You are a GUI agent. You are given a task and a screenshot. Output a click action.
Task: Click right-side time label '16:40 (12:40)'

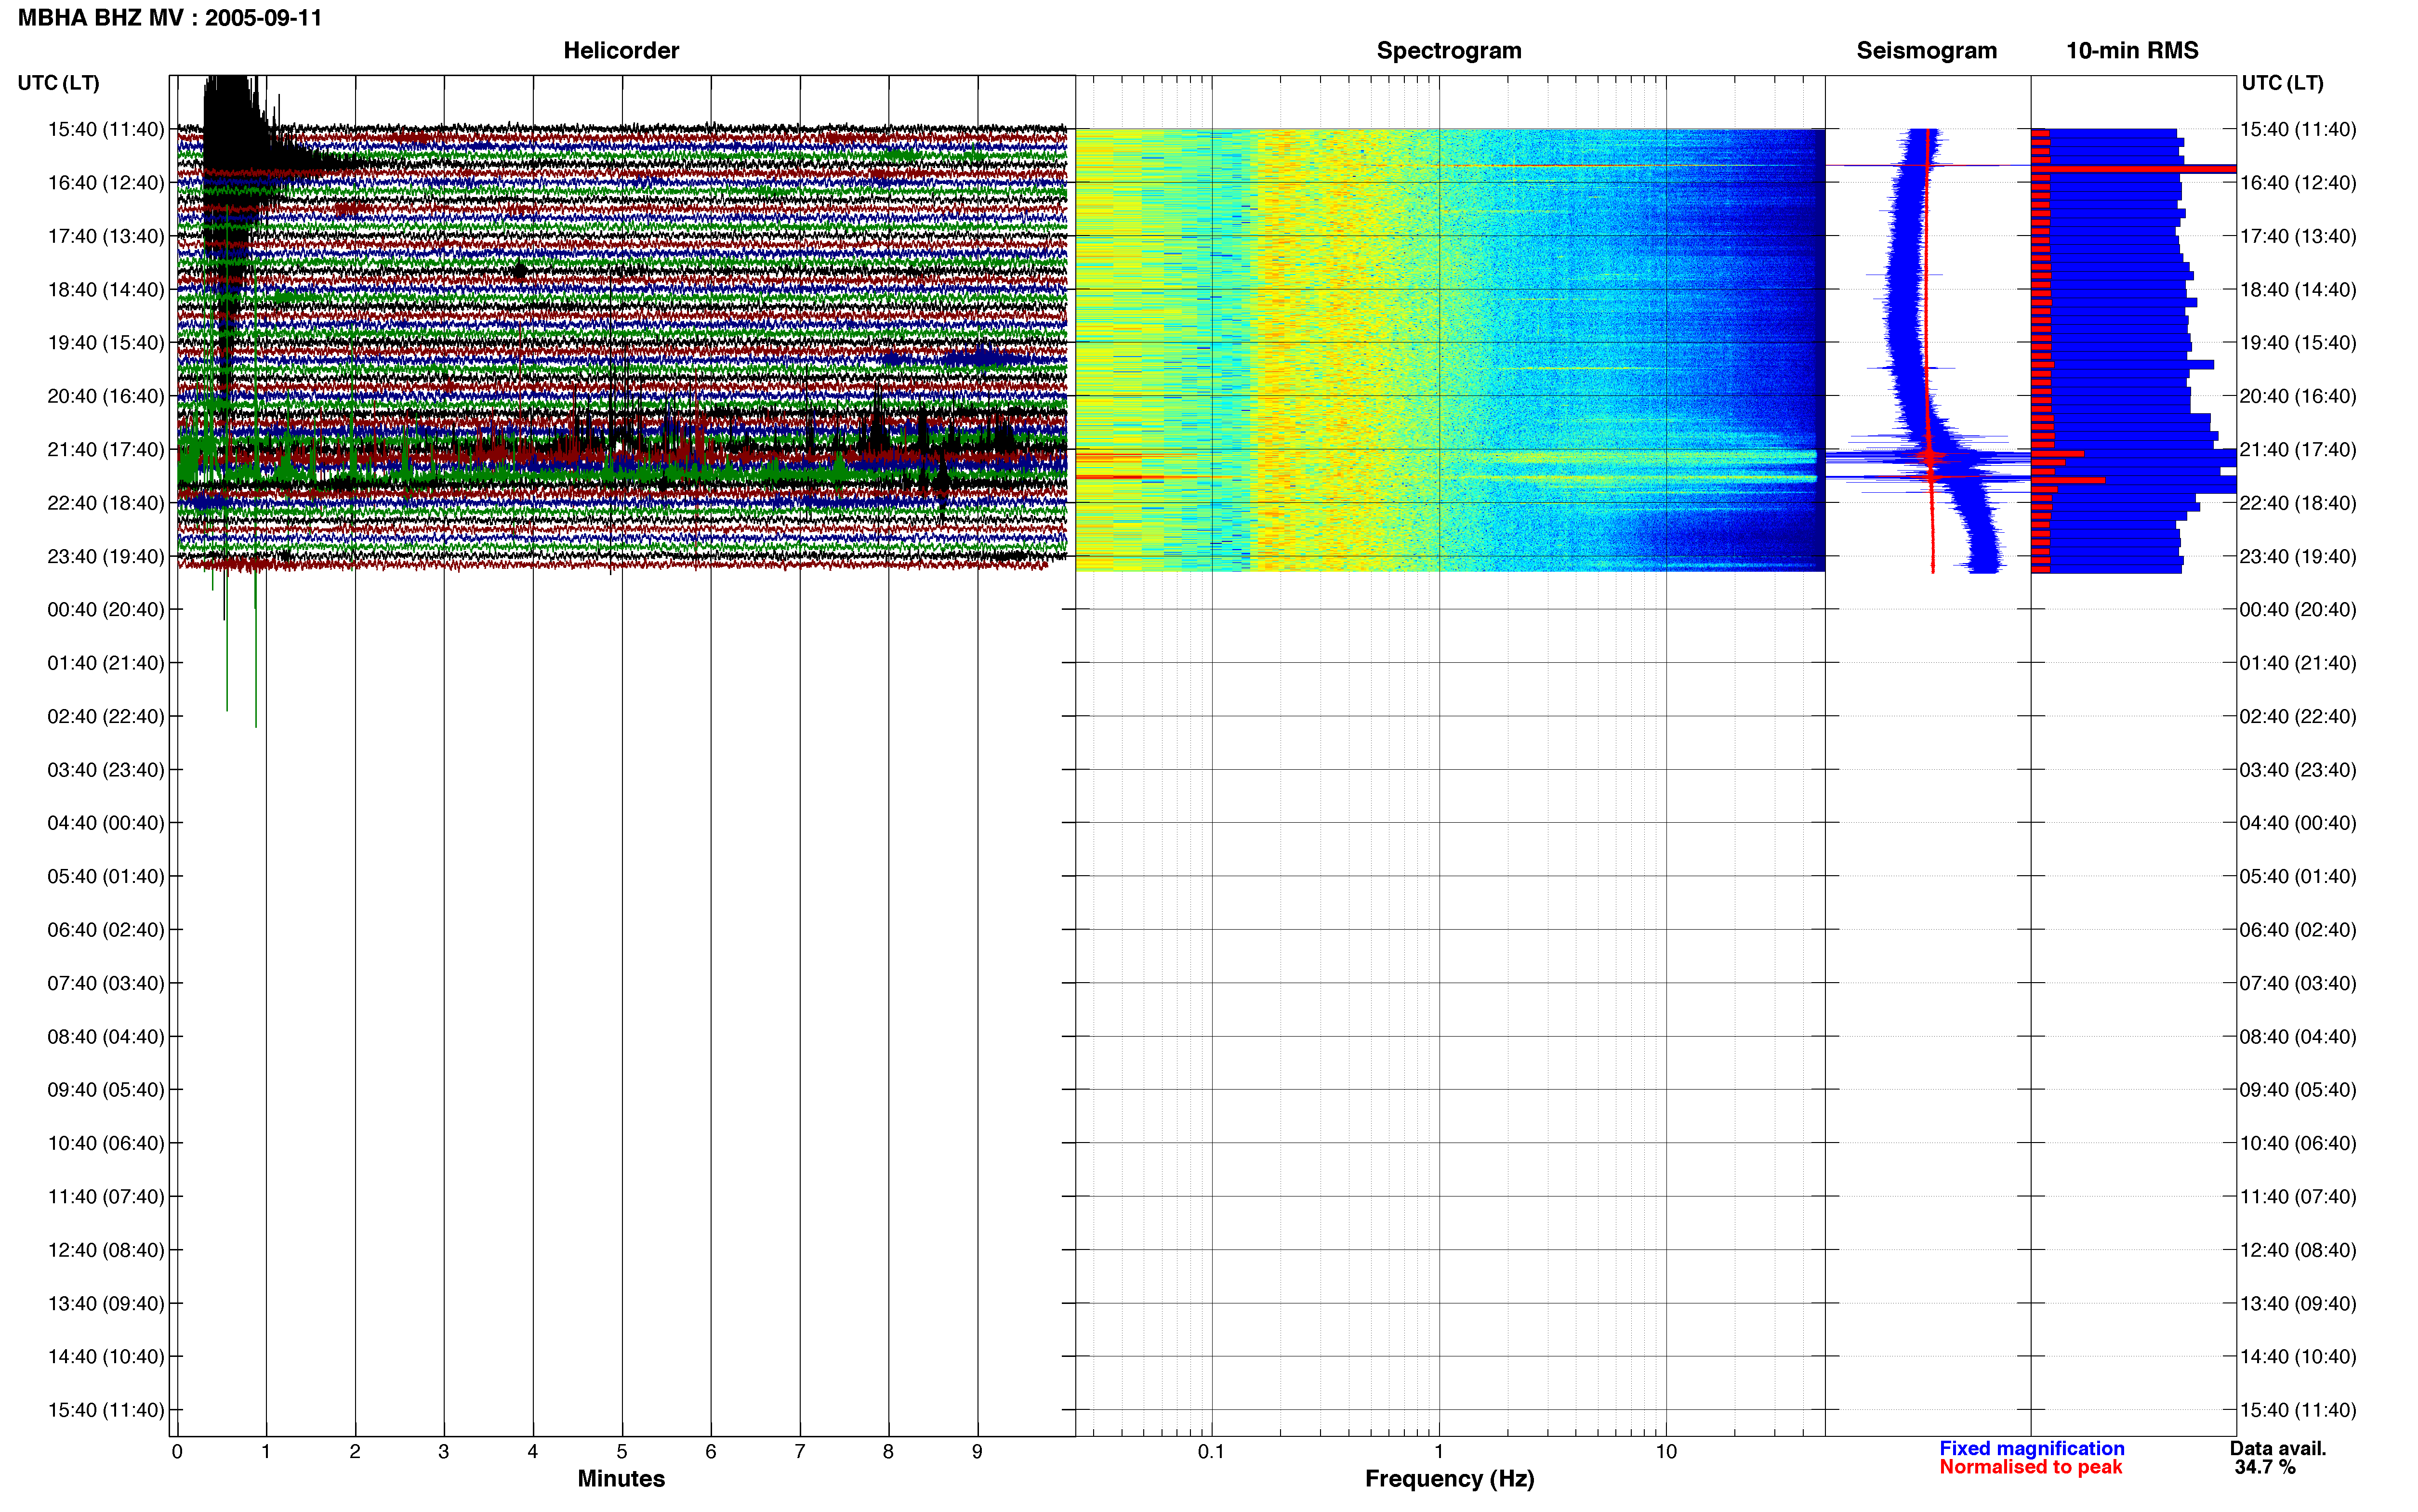coord(2298,183)
